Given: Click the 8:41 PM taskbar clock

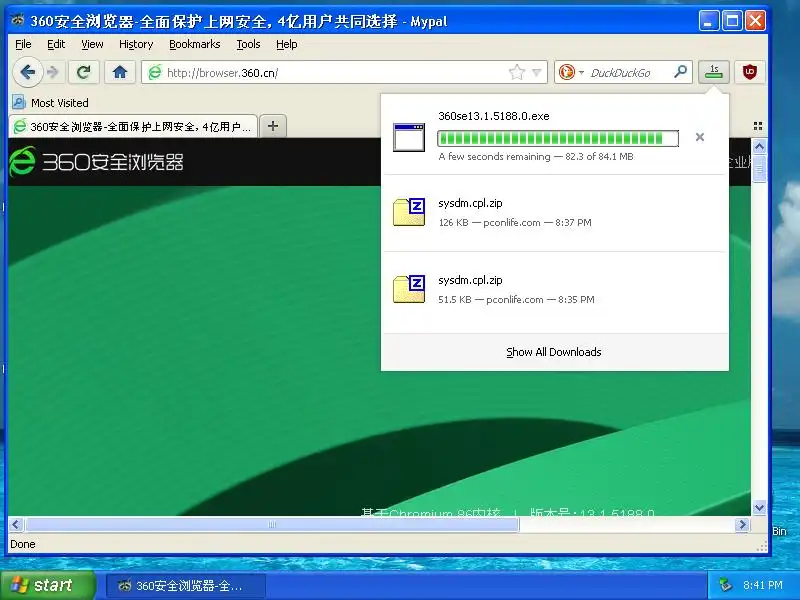Looking at the screenshot, I should [763, 585].
